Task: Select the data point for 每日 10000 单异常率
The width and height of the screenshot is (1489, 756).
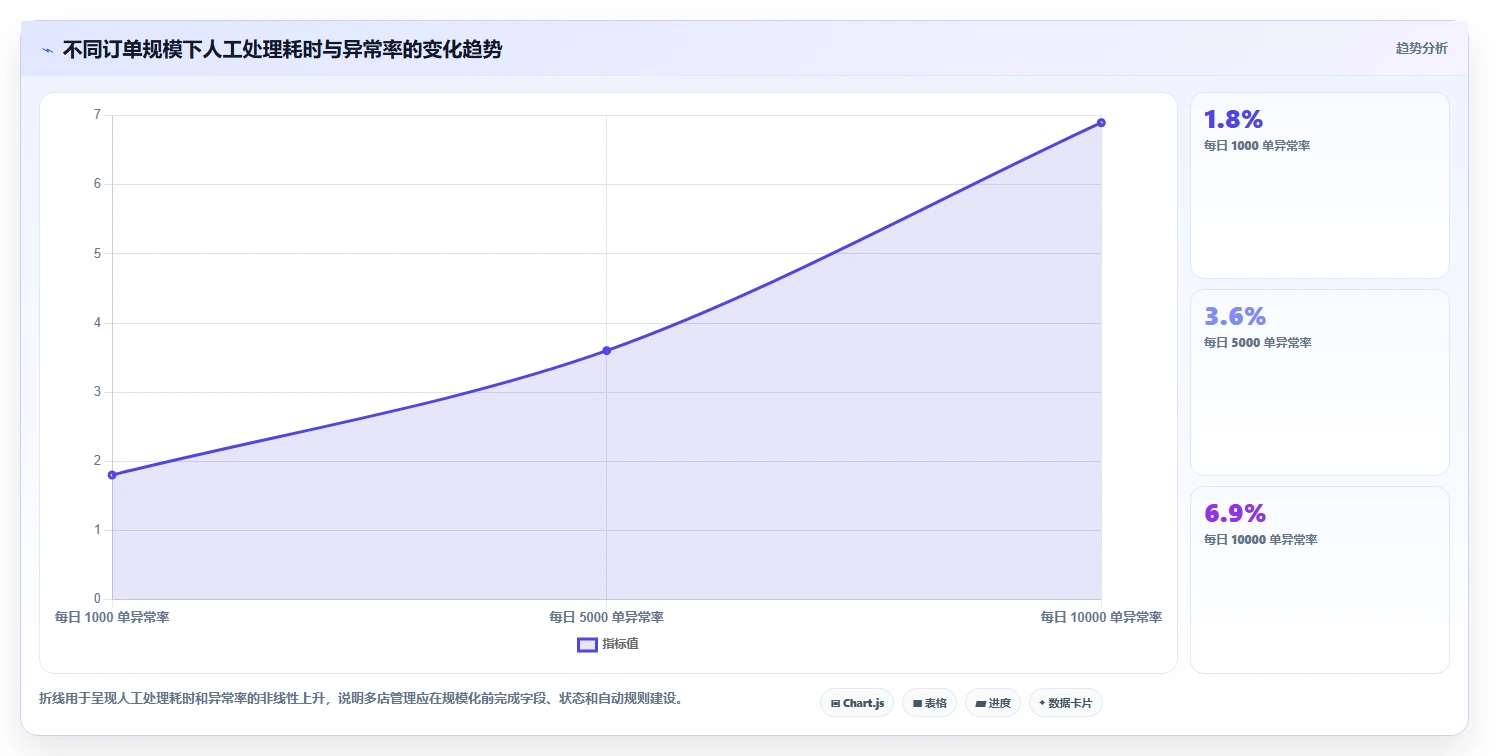Action: [x=1101, y=123]
